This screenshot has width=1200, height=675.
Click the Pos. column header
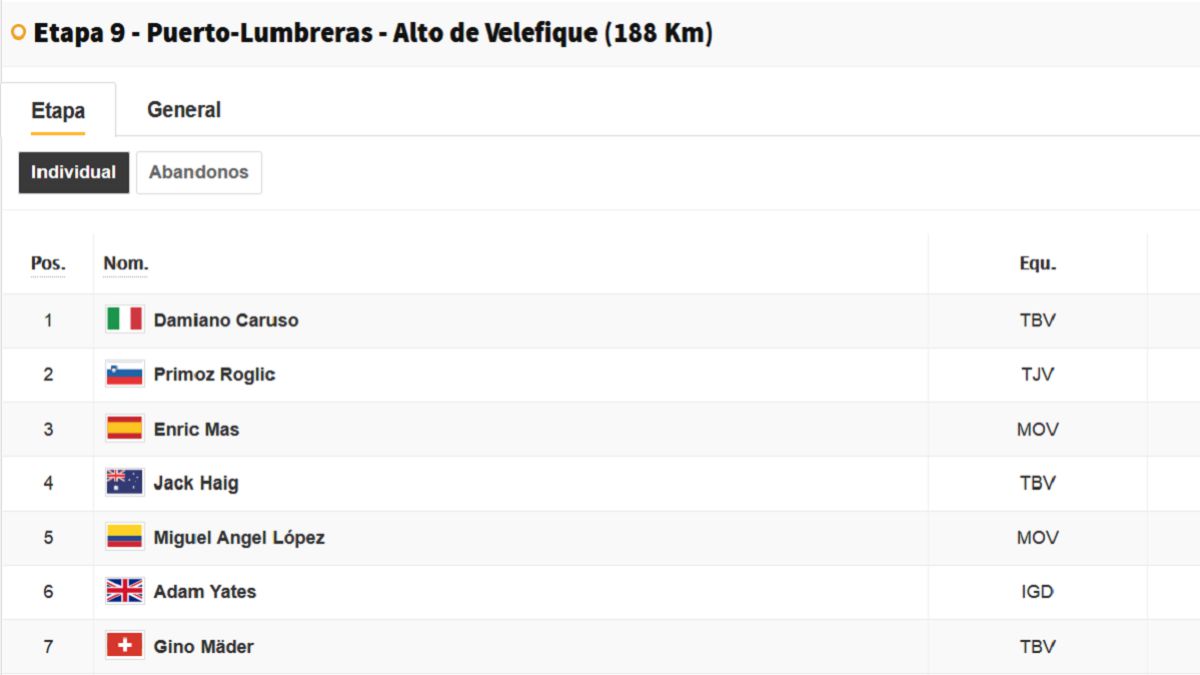48,264
